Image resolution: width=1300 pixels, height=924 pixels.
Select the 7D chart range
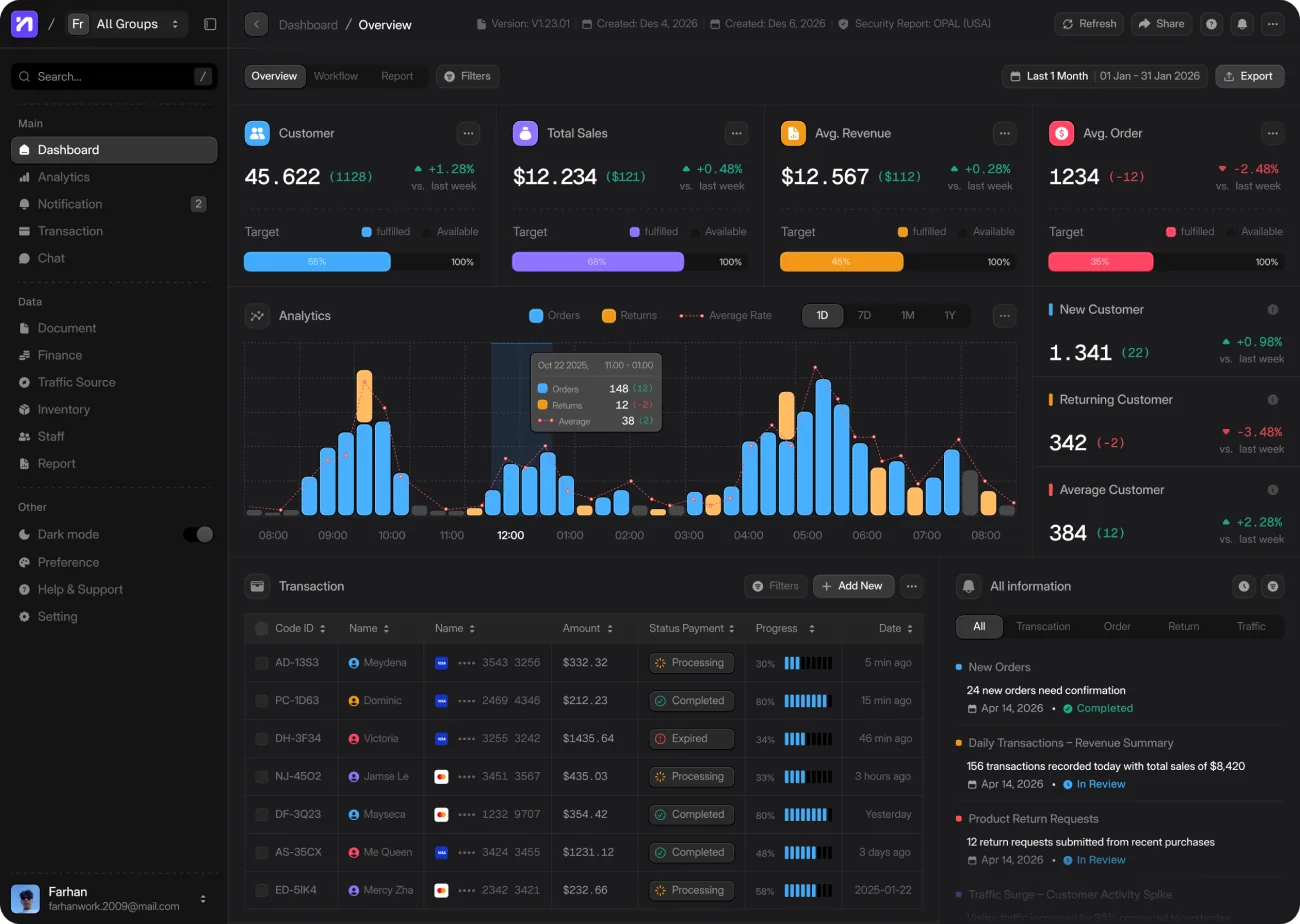point(864,316)
